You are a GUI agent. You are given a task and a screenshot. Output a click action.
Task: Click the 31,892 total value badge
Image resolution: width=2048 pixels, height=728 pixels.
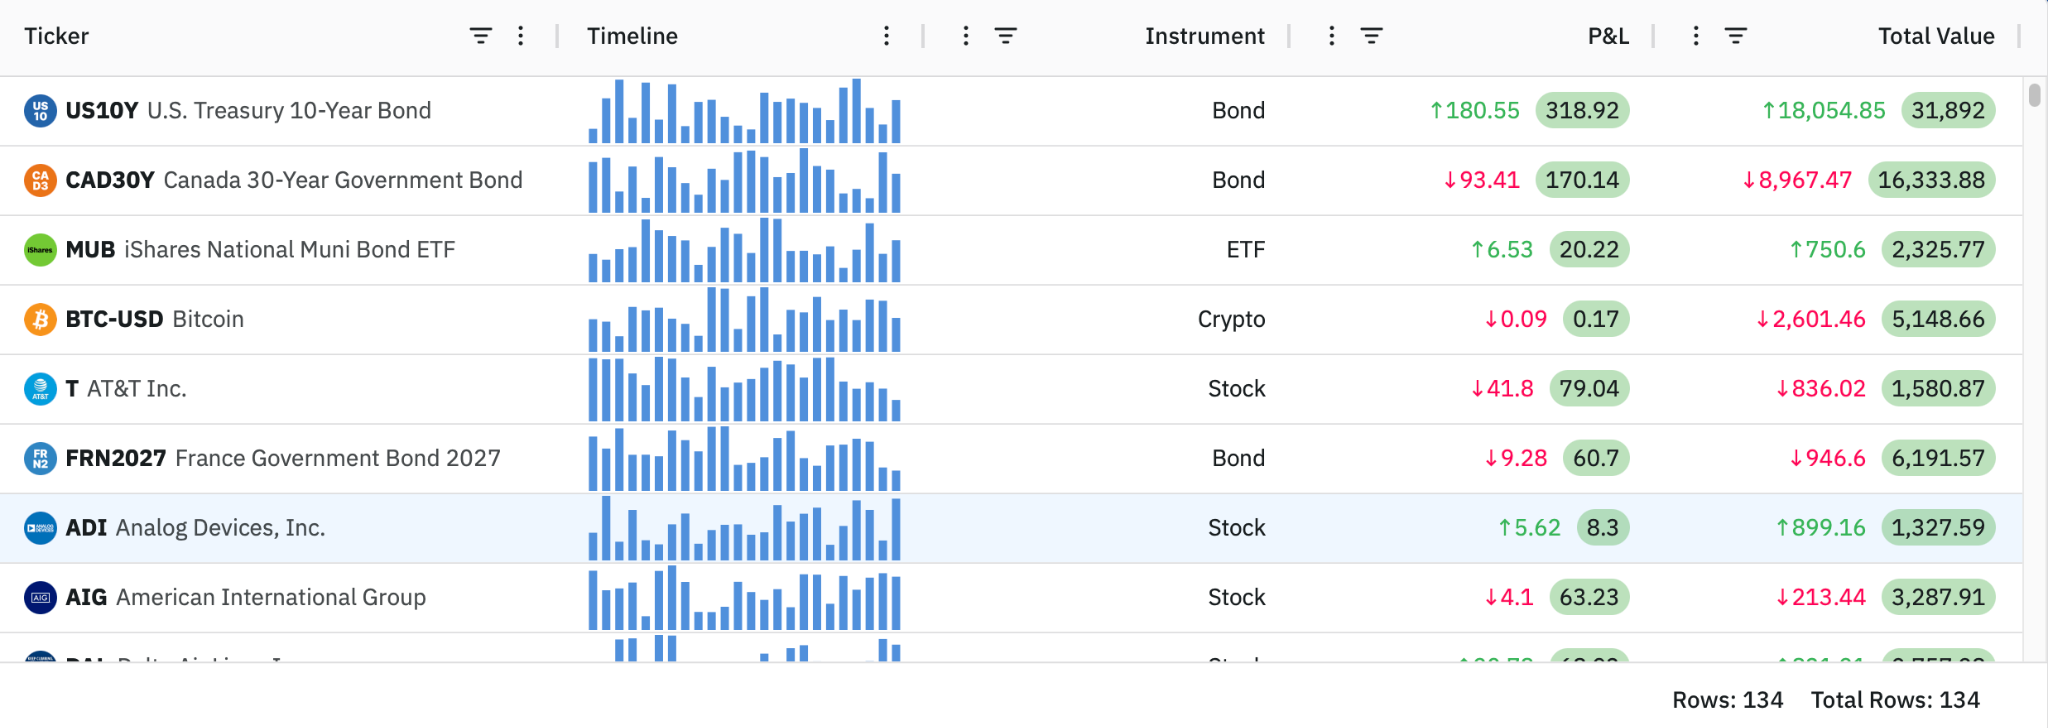coord(1948,111)
